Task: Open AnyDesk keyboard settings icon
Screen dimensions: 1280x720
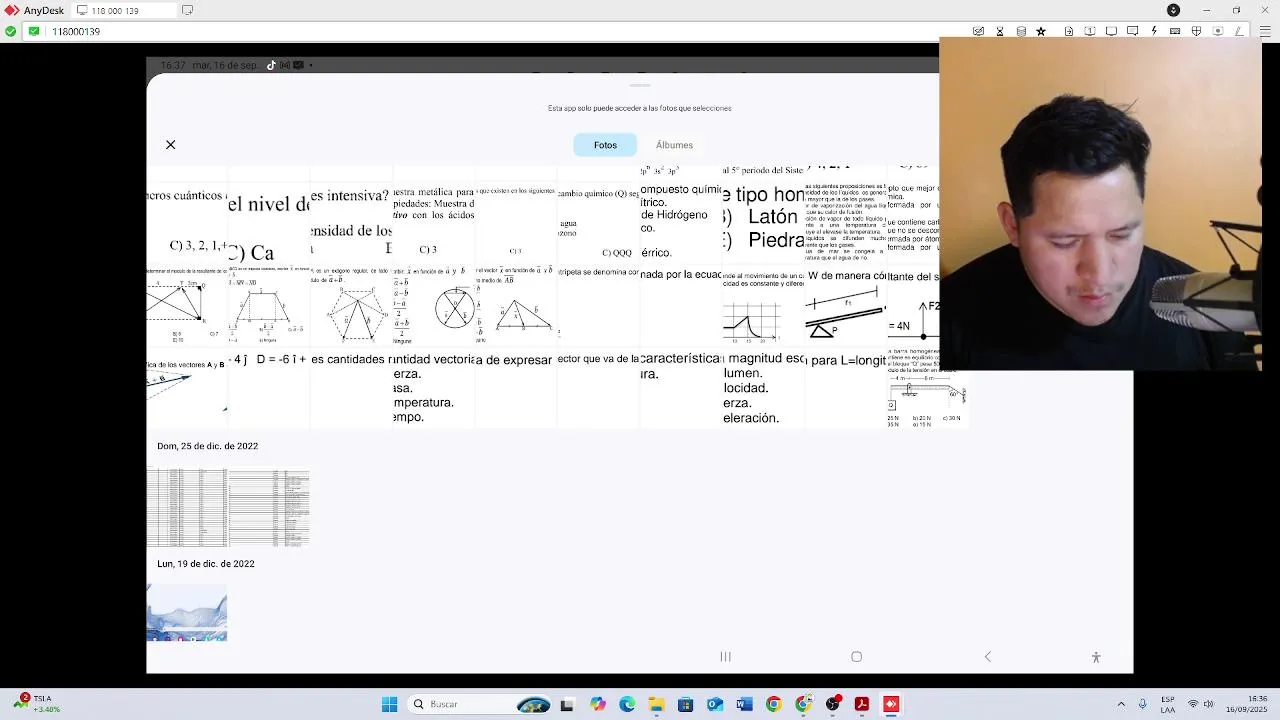Action: coord(1175,31)
